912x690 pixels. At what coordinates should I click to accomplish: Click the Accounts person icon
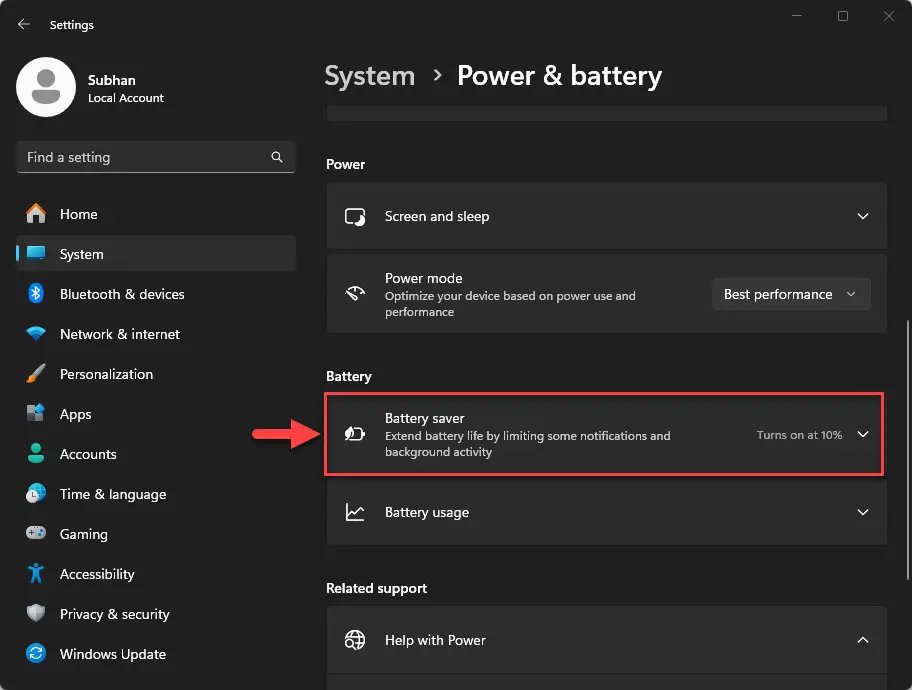point(36,453)
